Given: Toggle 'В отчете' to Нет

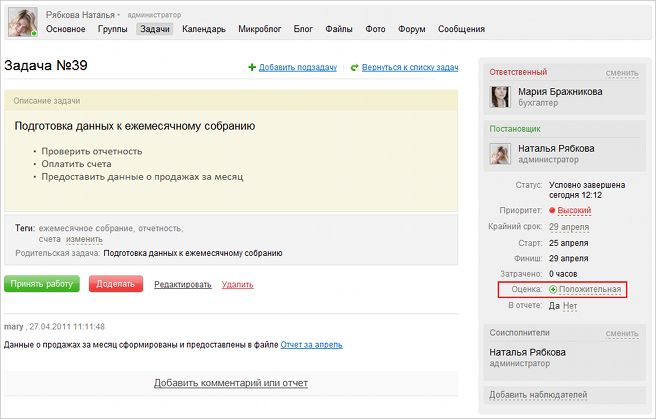Looking at the screenshot, I should (x=570, y=305).
